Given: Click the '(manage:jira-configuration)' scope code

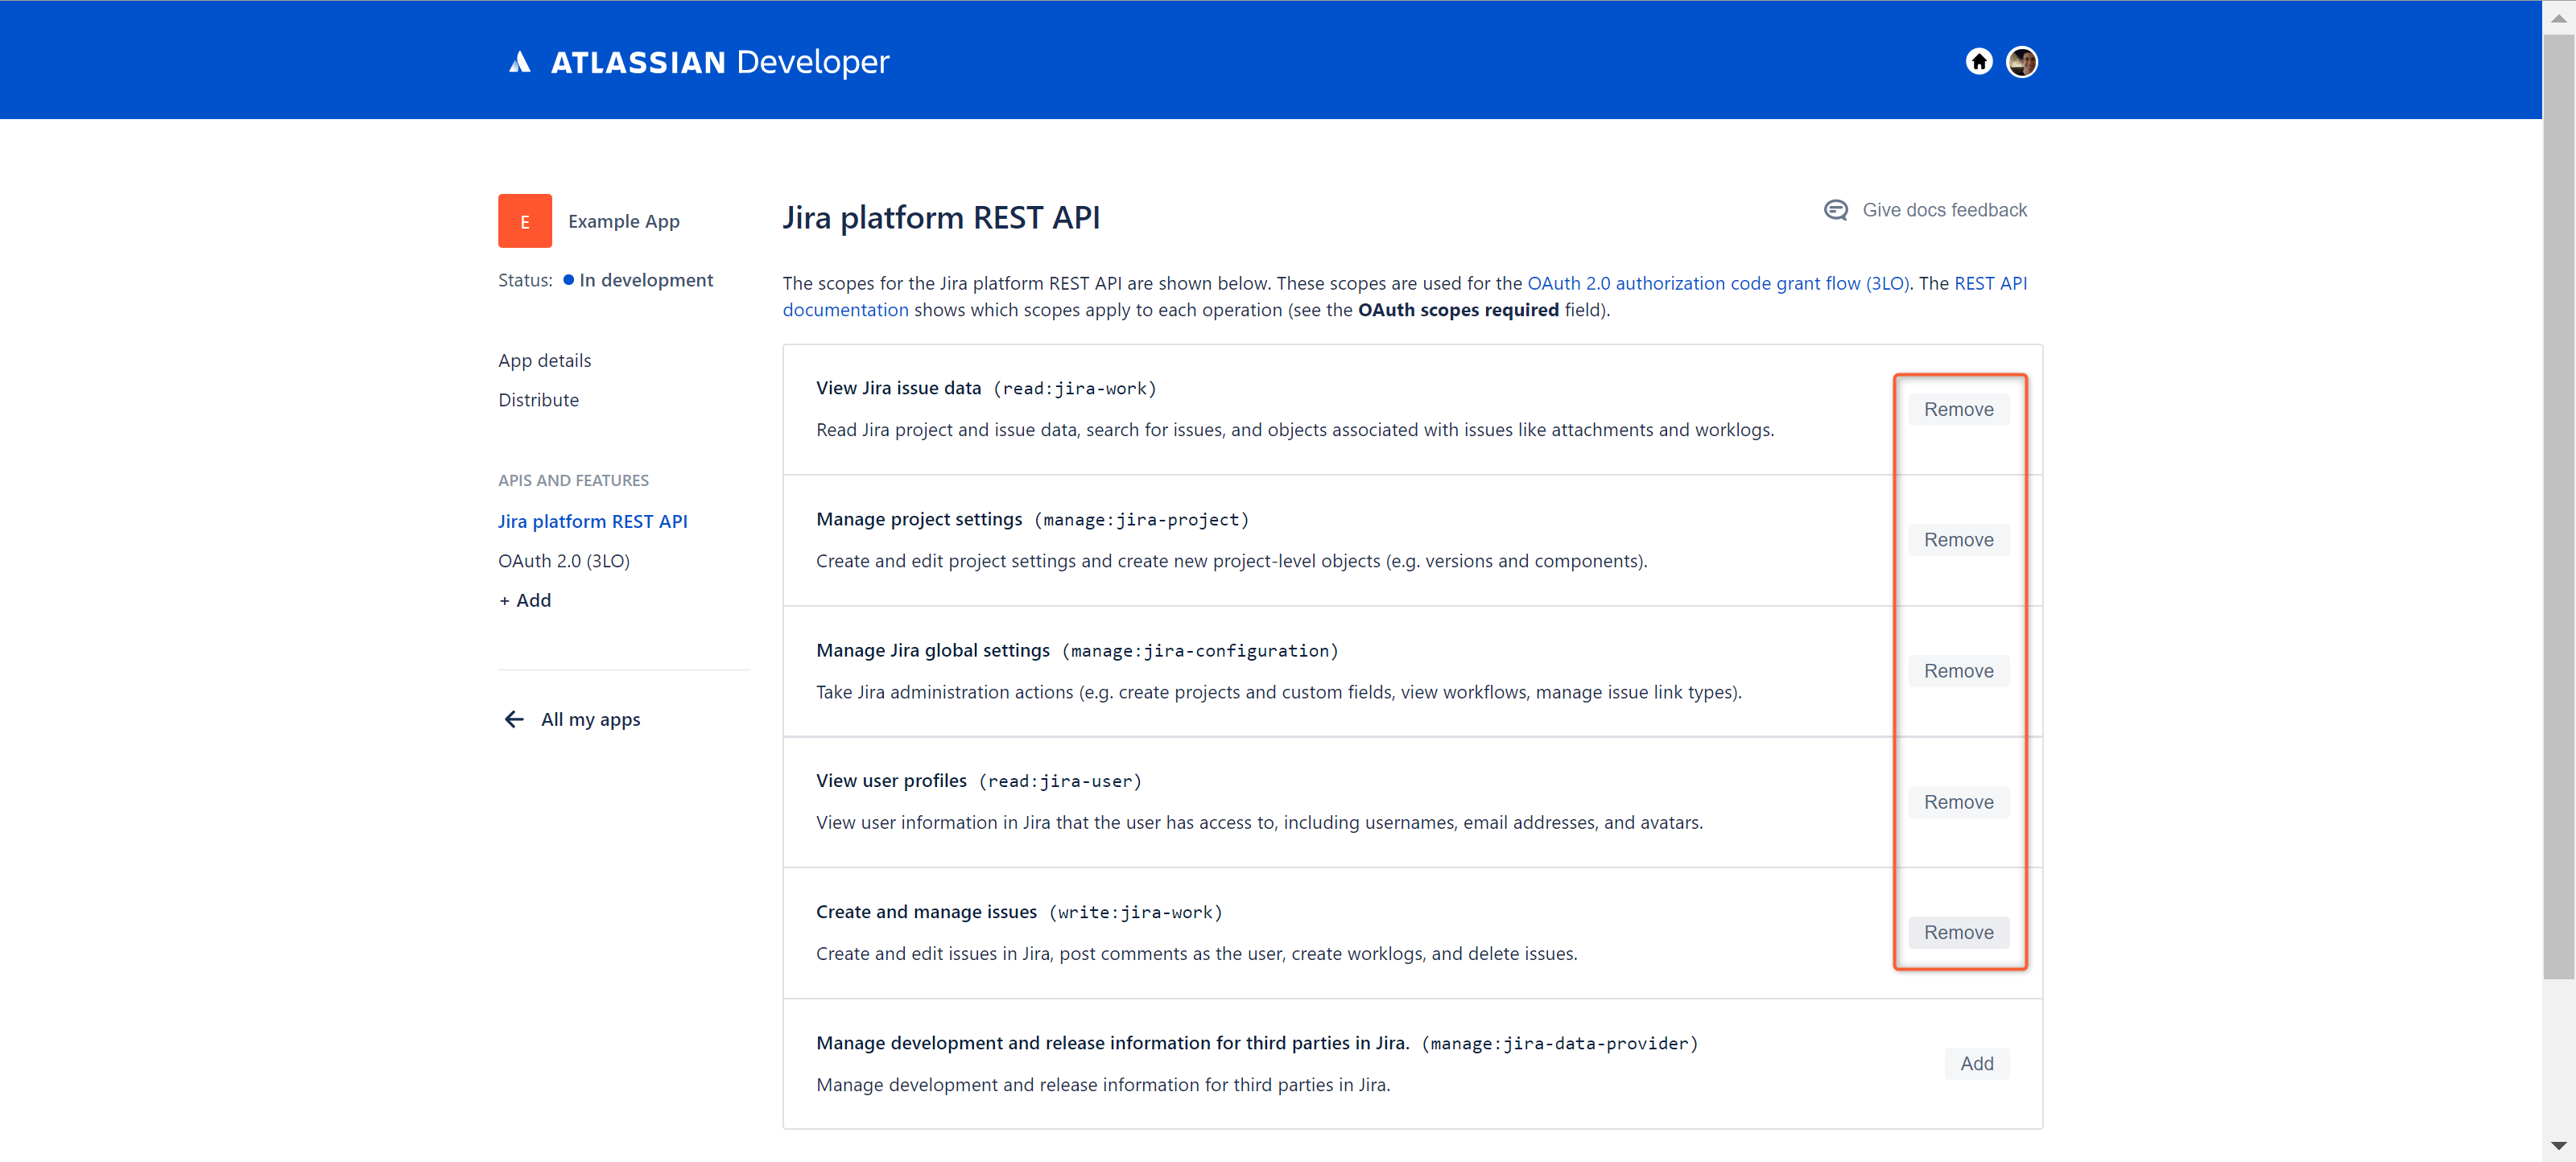Looking at the screenshot, I should tap(1200, 651).
